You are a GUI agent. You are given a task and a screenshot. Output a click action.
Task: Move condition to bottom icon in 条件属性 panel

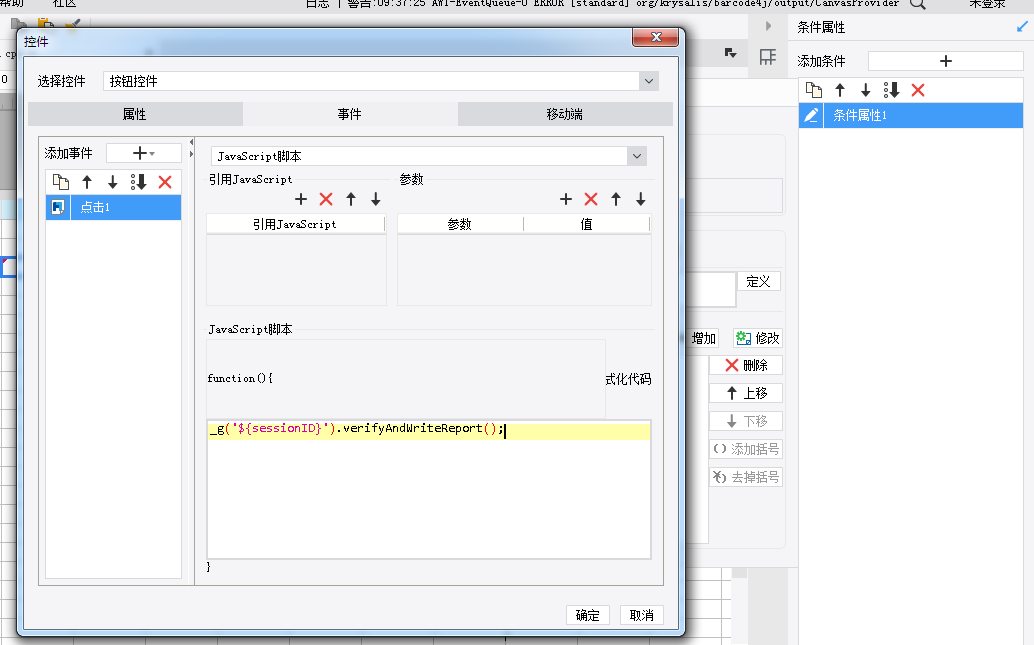pyautogui.click(x=892, y=90)
